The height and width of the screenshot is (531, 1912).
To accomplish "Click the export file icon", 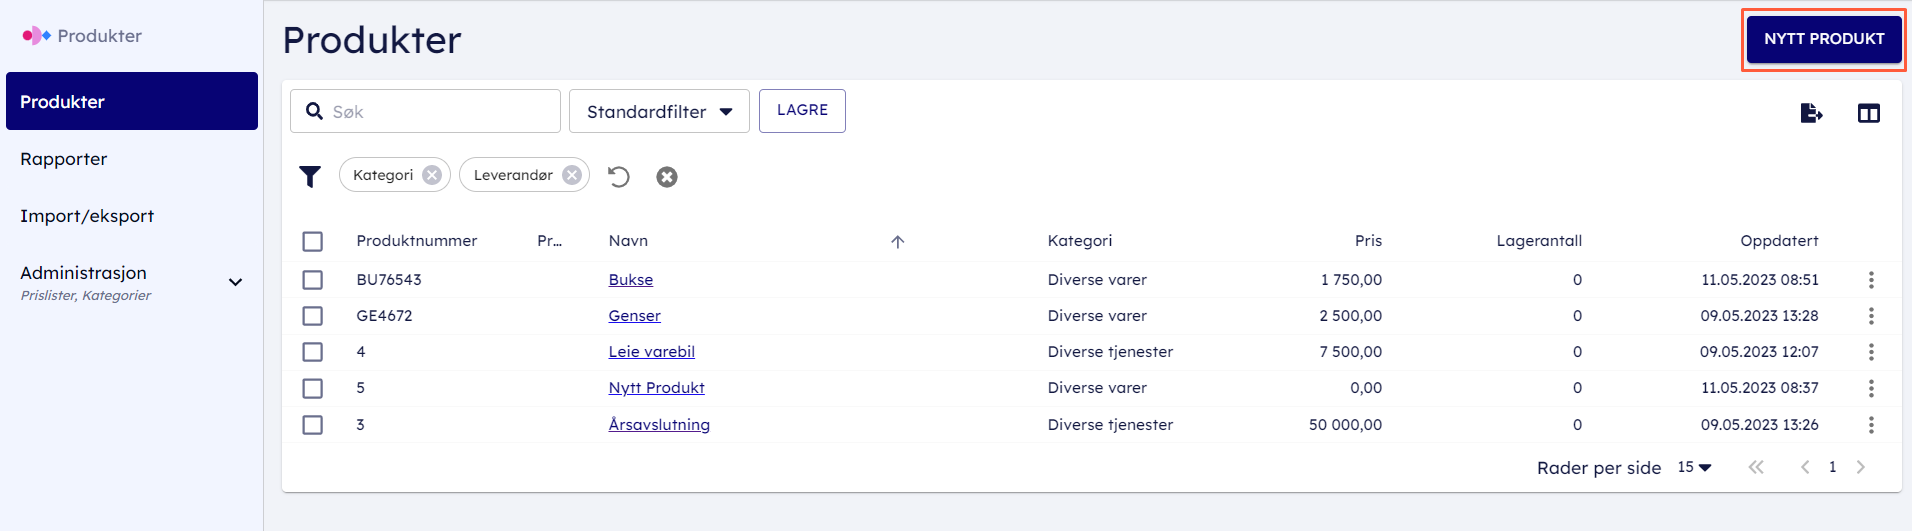I will [x=1811, y=113].
